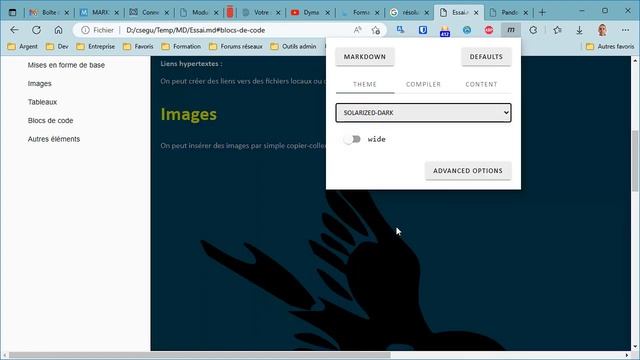Open the browser home page icon

pyautogui.click(x=58, y=30)
